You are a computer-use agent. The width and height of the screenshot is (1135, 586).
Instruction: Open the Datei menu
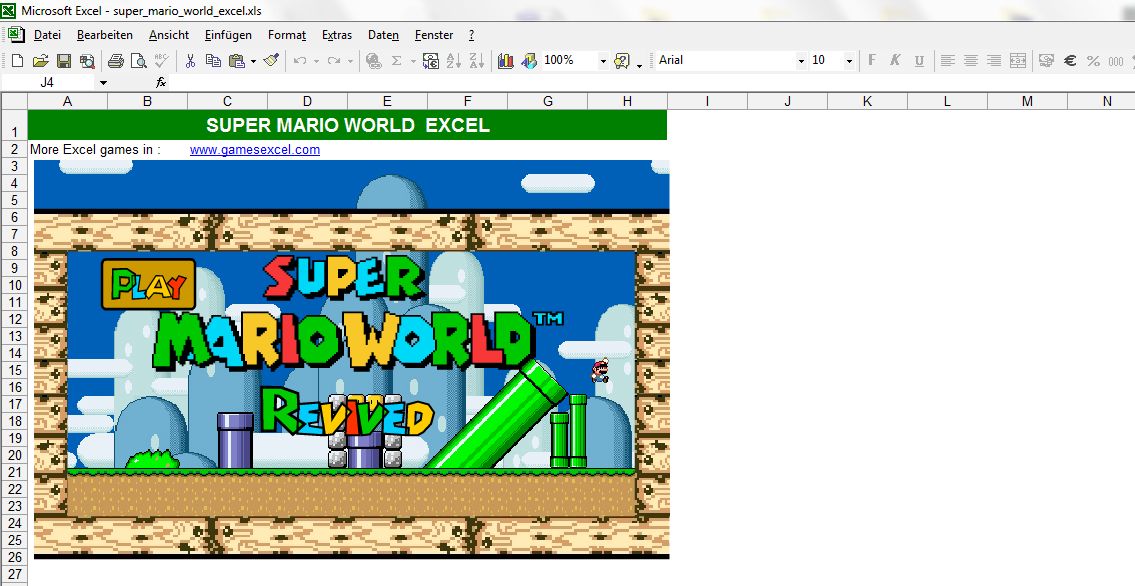[47, 35]
